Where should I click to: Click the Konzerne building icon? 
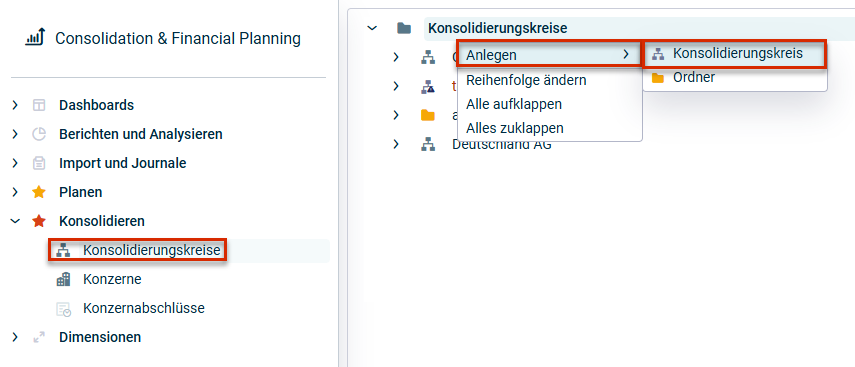tap(63, 280)
